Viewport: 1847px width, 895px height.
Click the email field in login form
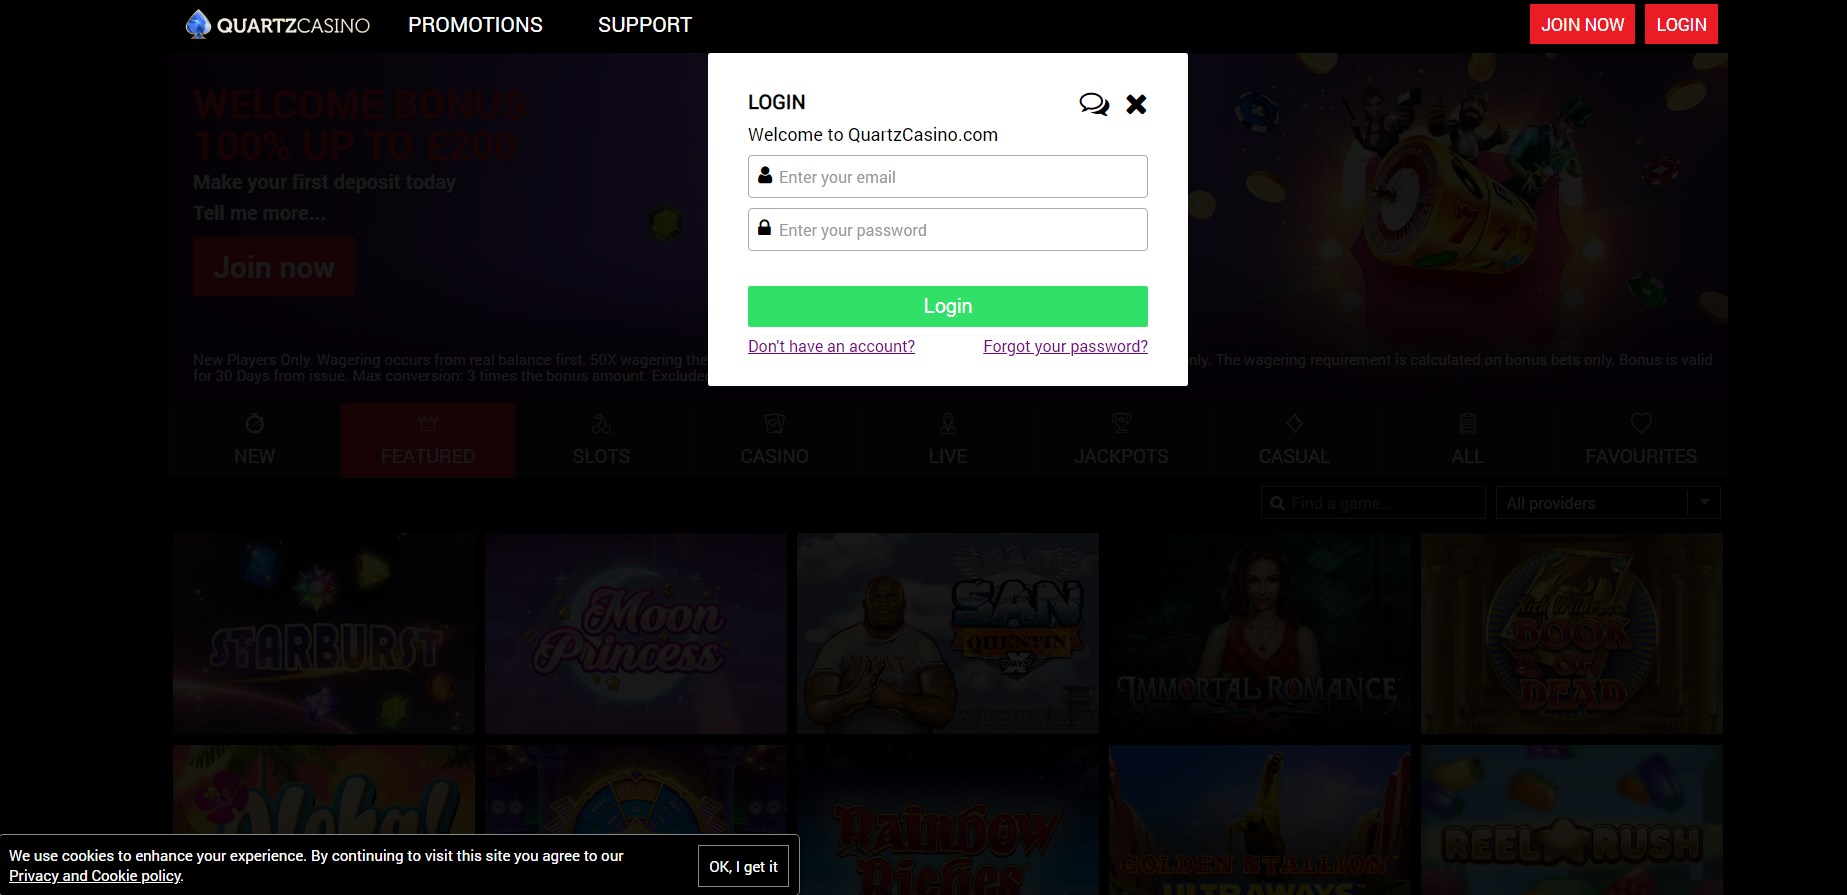[947, 177]
